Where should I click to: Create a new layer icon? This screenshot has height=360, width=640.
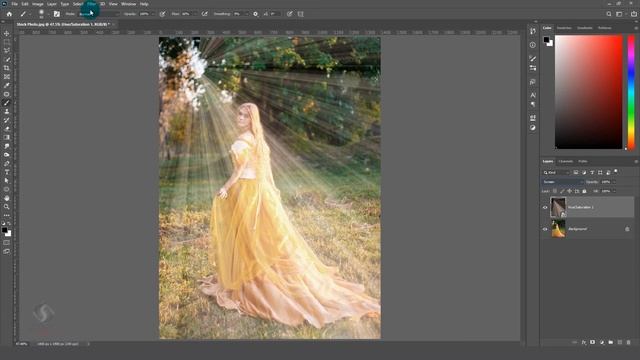pyautogui.click(x=620, y=342)
